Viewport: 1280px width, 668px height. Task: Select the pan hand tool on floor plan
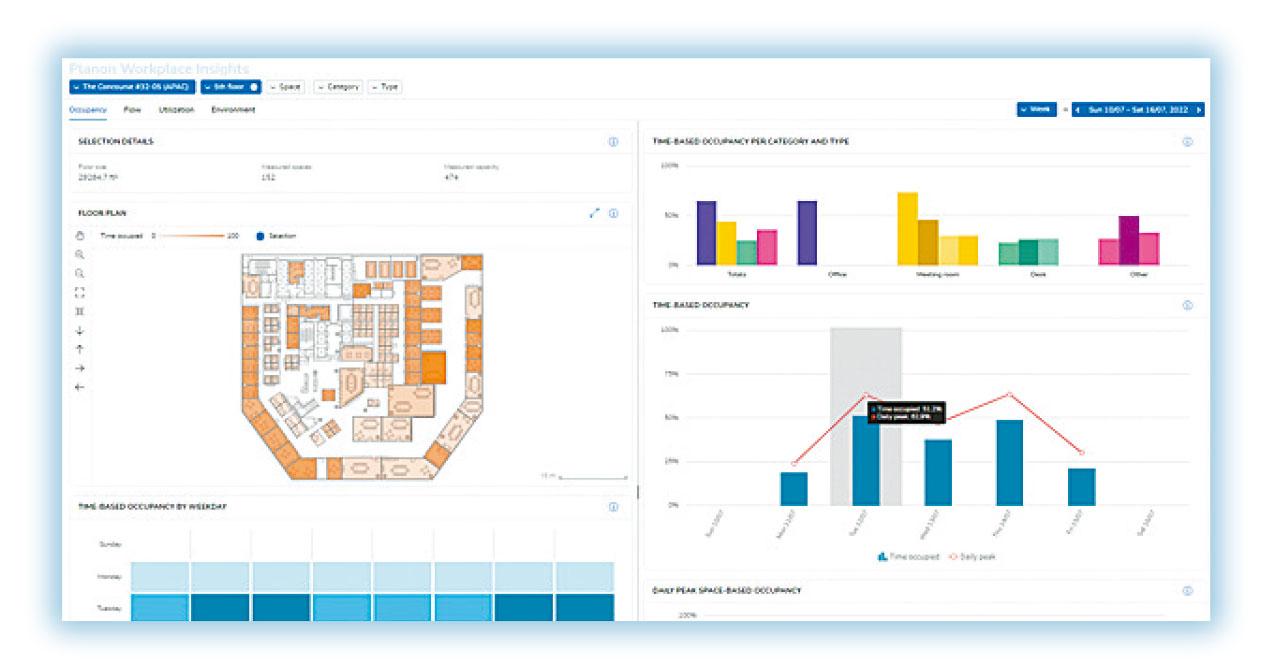[80, 236]
